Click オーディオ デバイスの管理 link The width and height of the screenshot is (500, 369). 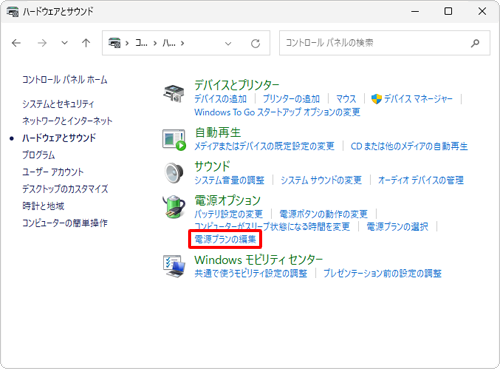point(421,180)
